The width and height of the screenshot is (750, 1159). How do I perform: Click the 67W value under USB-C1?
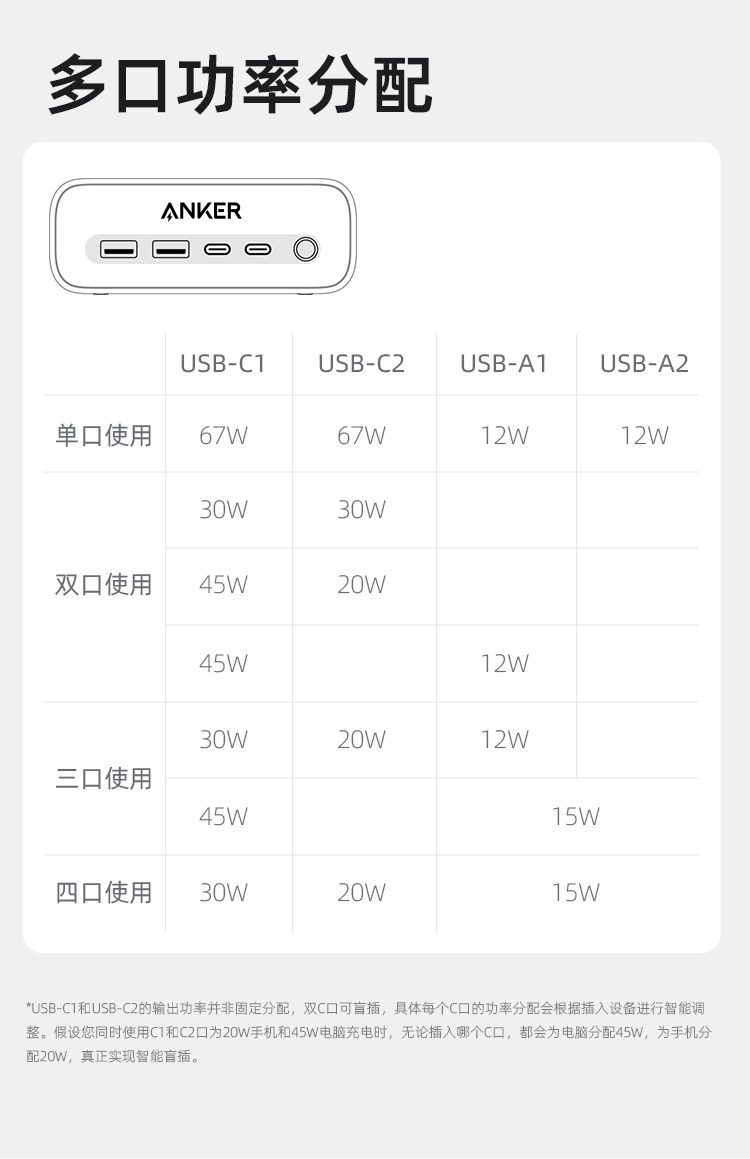223,436
